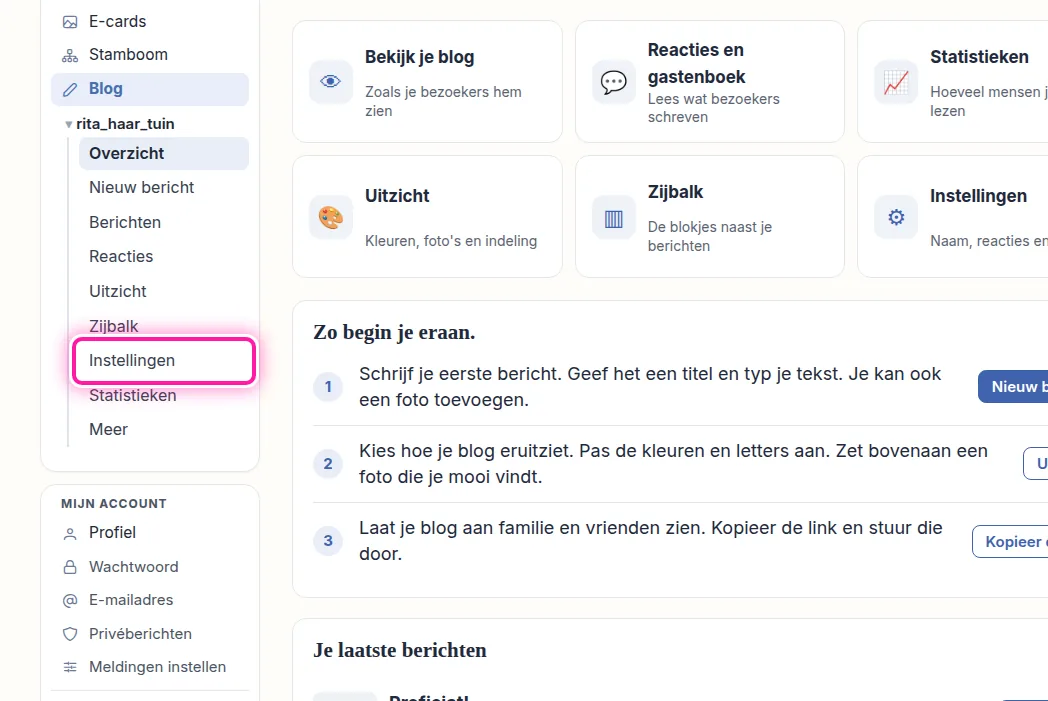Open Stamboom in the sidebar

point(150,55)
